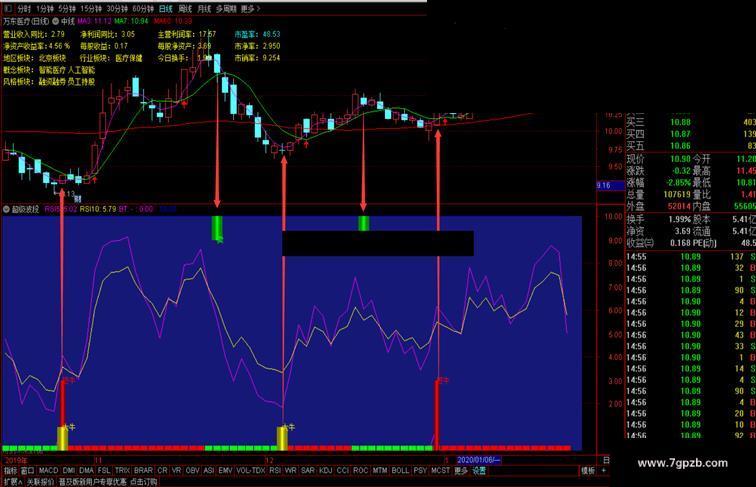
Task: Choose the SAR indicator
Action: (x=308, y=471)
